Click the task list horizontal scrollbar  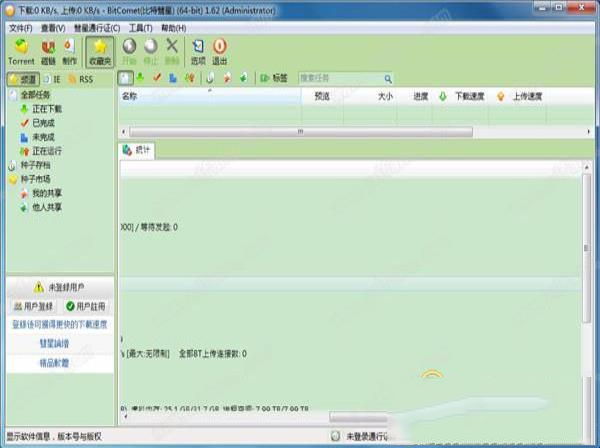point(300,132)
